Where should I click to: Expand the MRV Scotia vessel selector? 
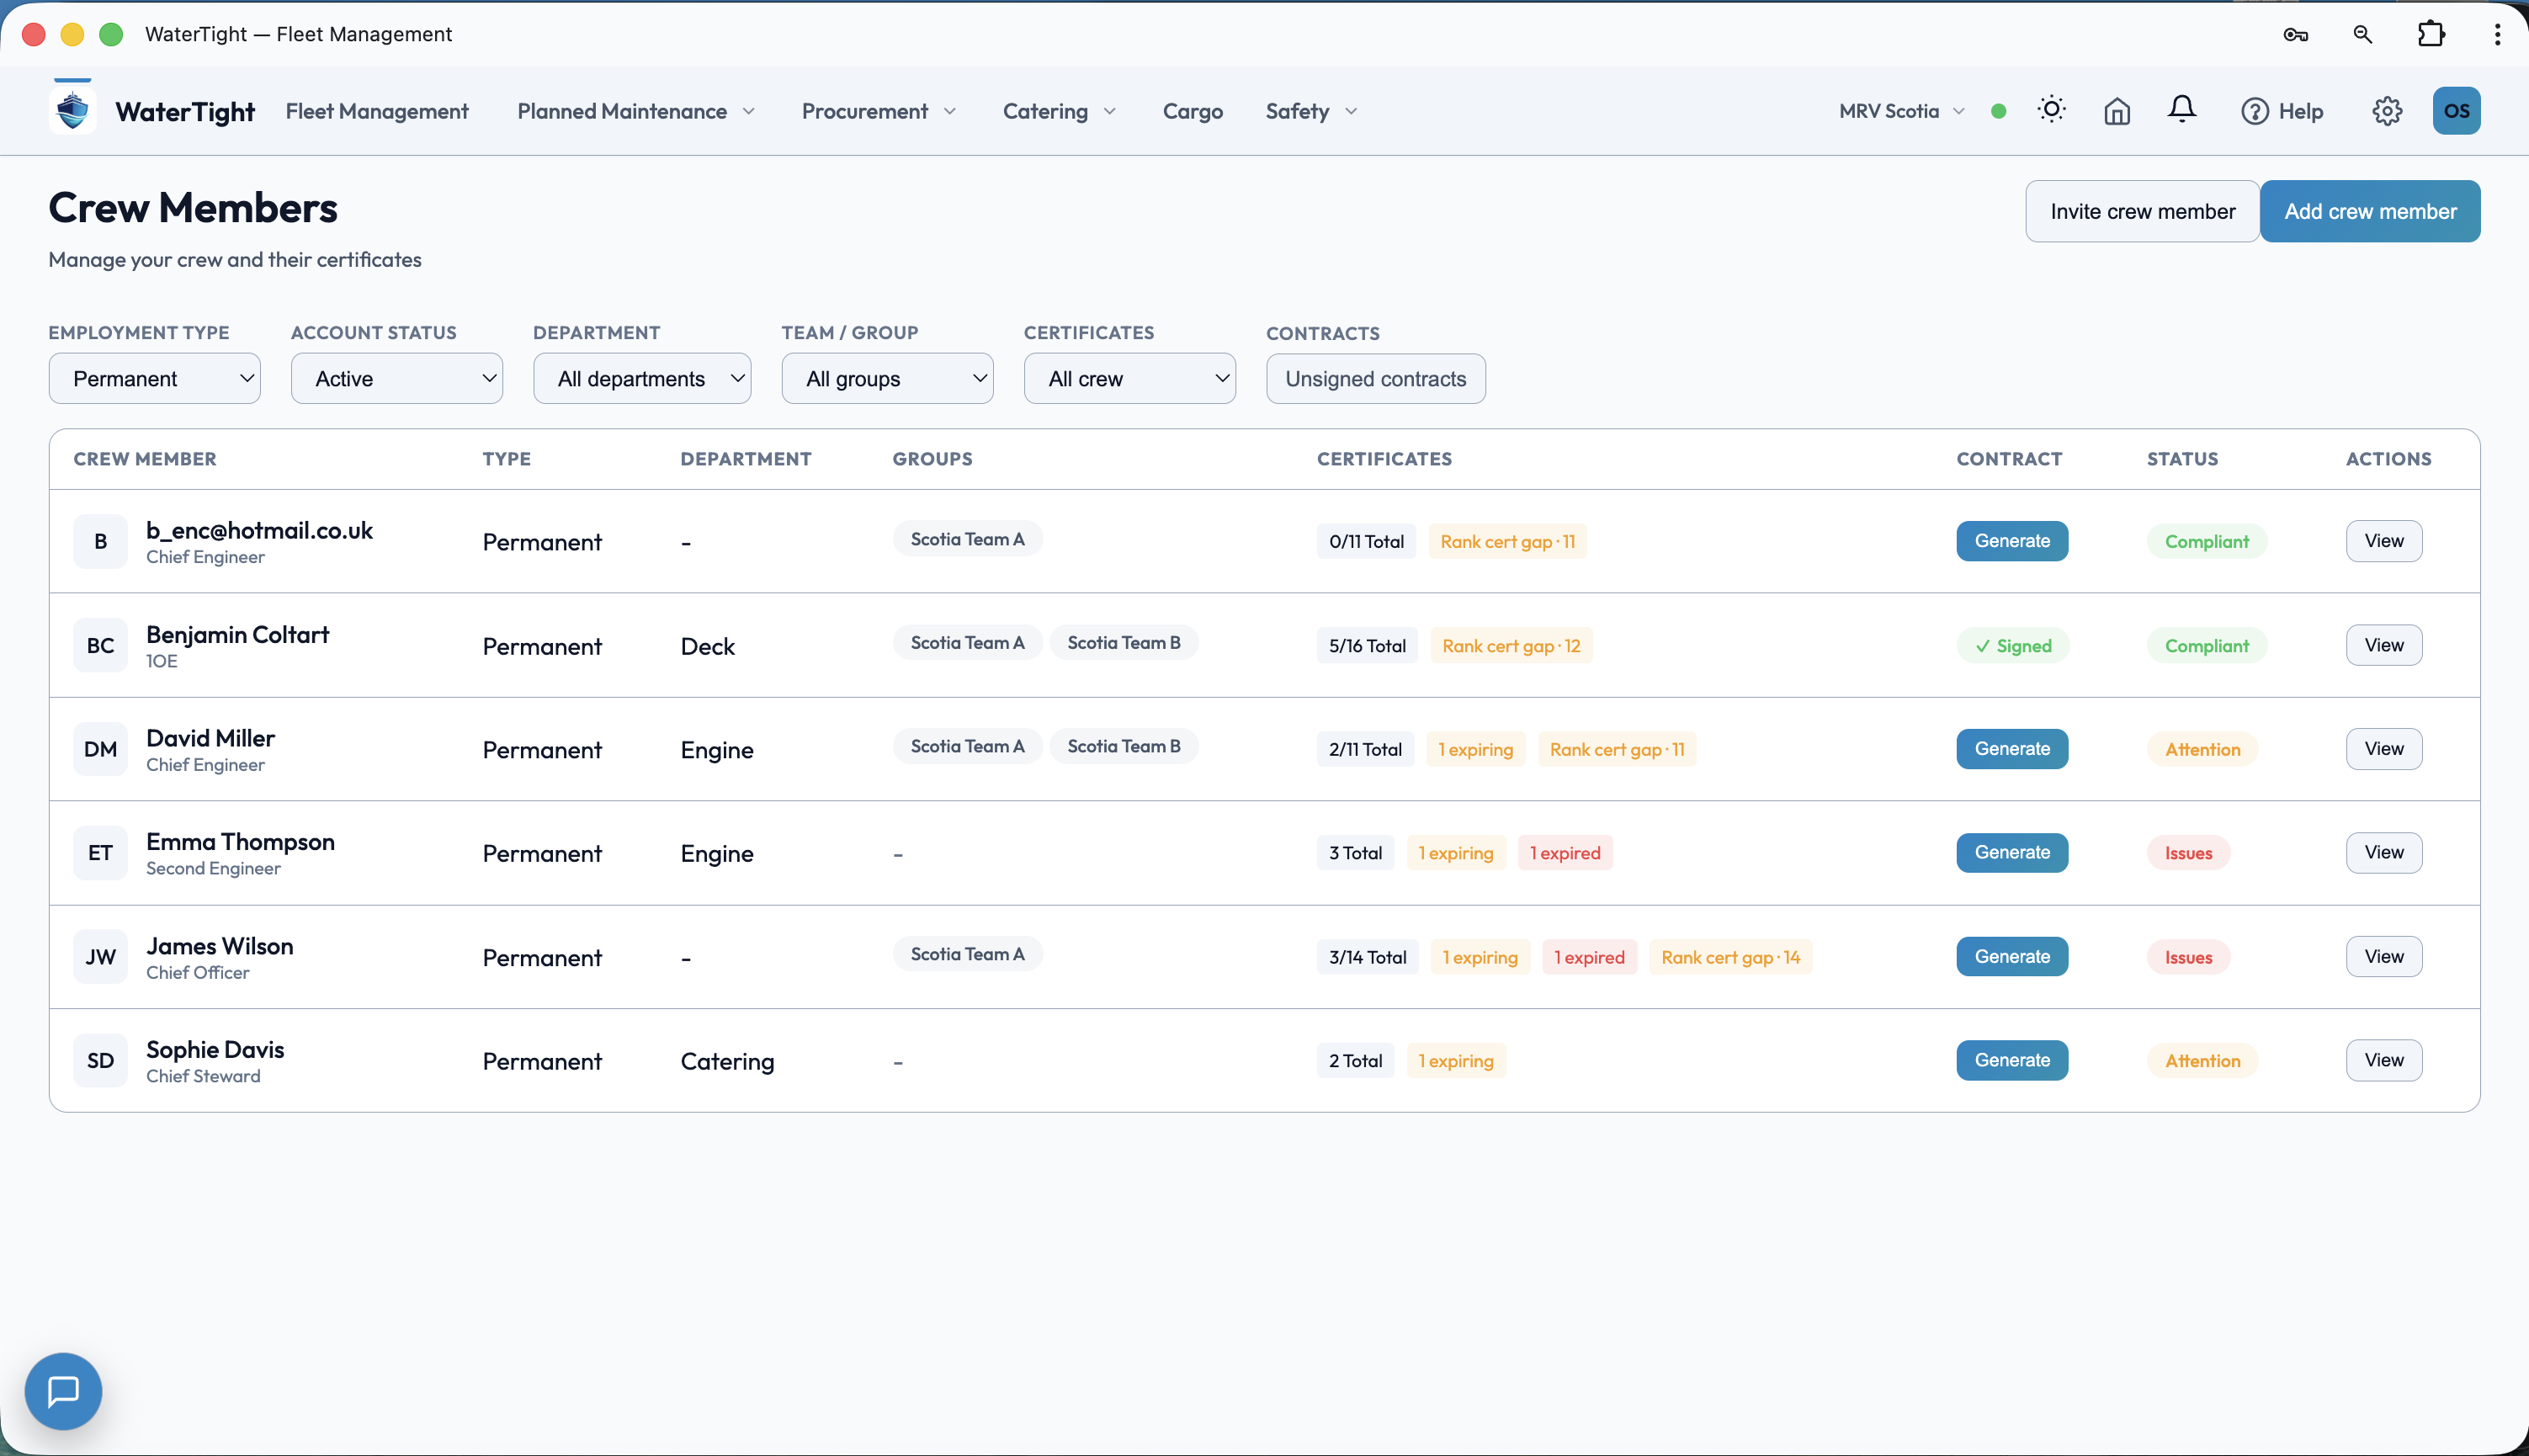[x=1901, y=111]
